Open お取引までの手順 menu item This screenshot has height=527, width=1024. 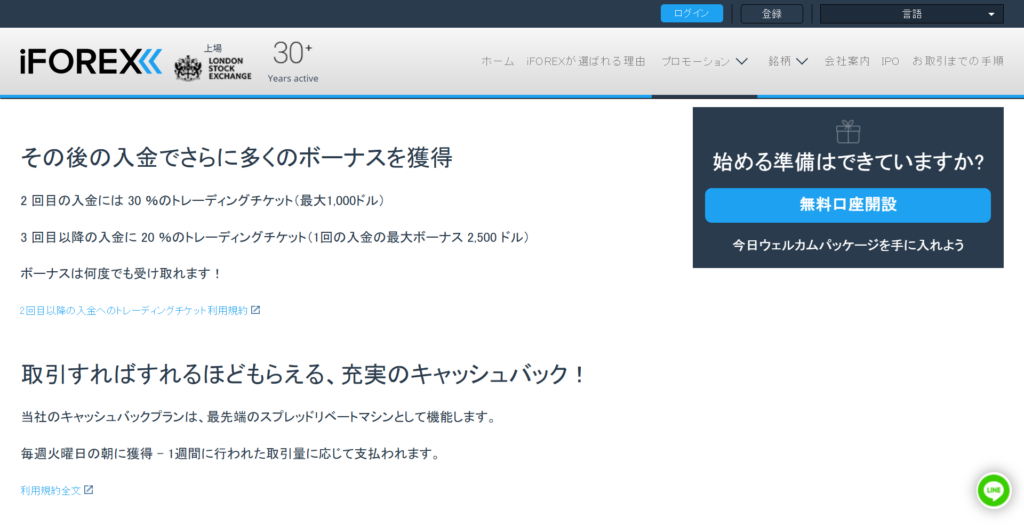pyautogui.click(x=957, y=61)
